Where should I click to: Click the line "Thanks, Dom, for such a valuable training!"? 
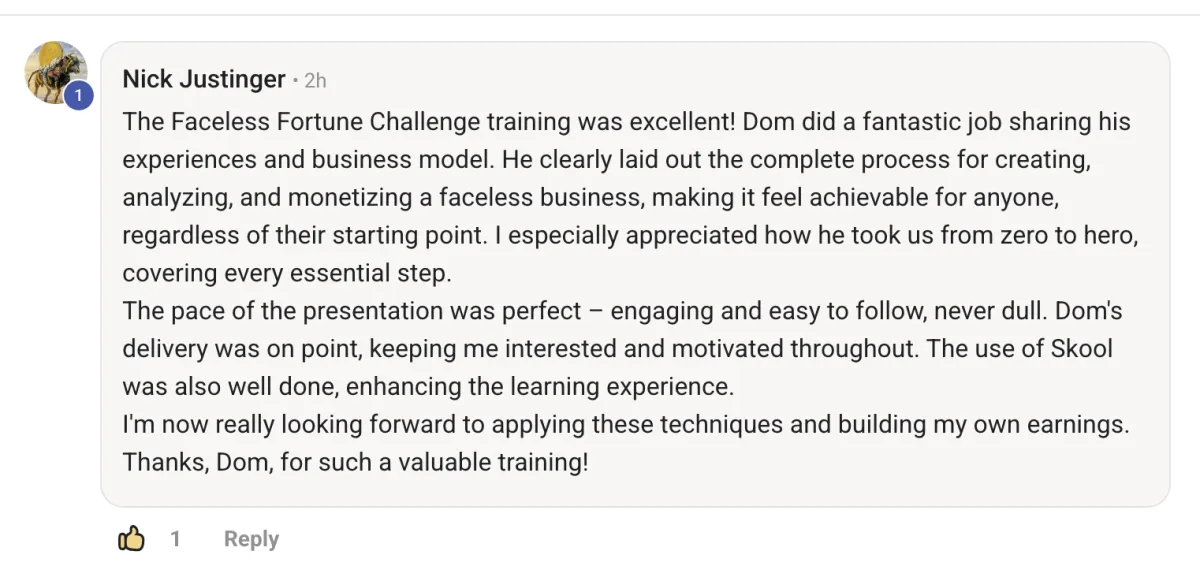pos(355,464)
